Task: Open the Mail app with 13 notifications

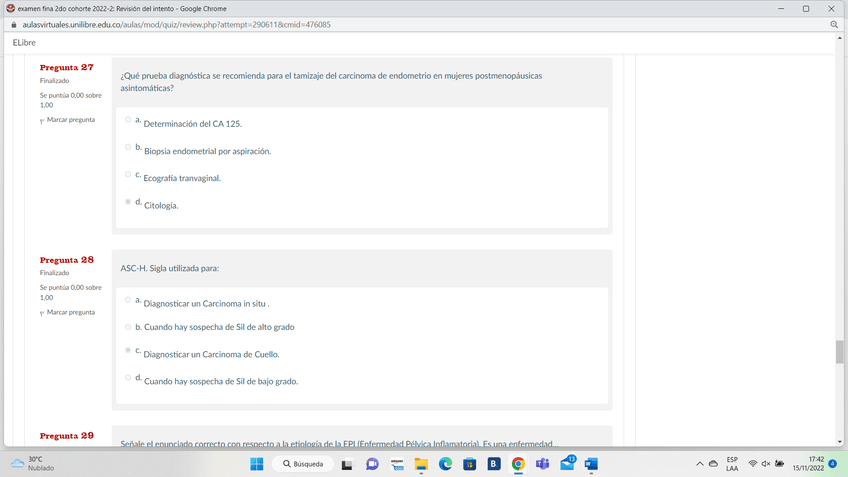Action: (567, 463)
